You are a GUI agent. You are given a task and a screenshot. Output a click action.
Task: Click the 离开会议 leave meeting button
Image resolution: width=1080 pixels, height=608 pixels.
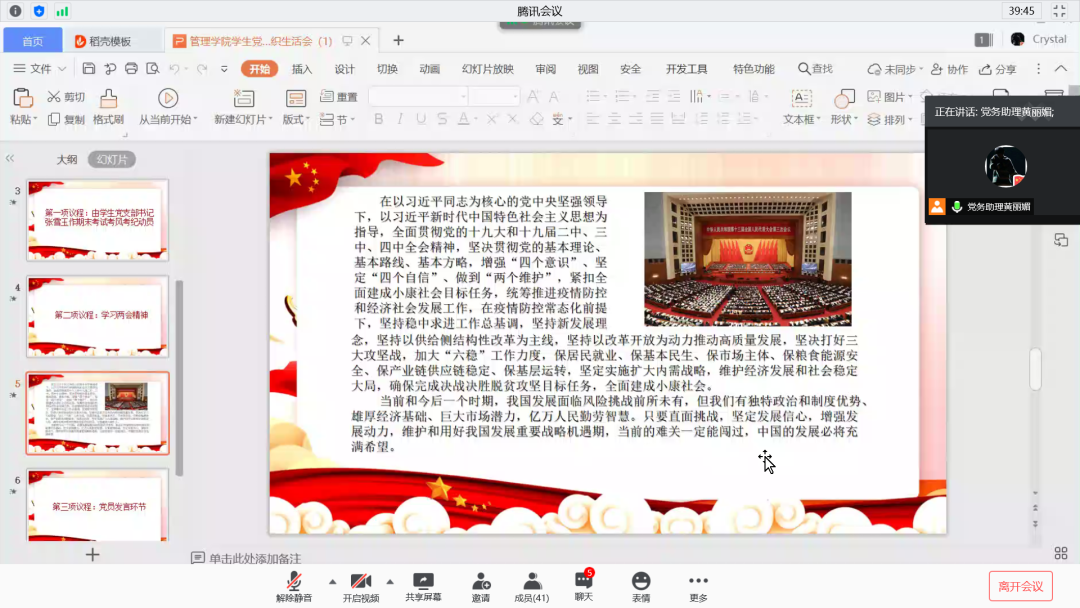[x=1020, y=586]
